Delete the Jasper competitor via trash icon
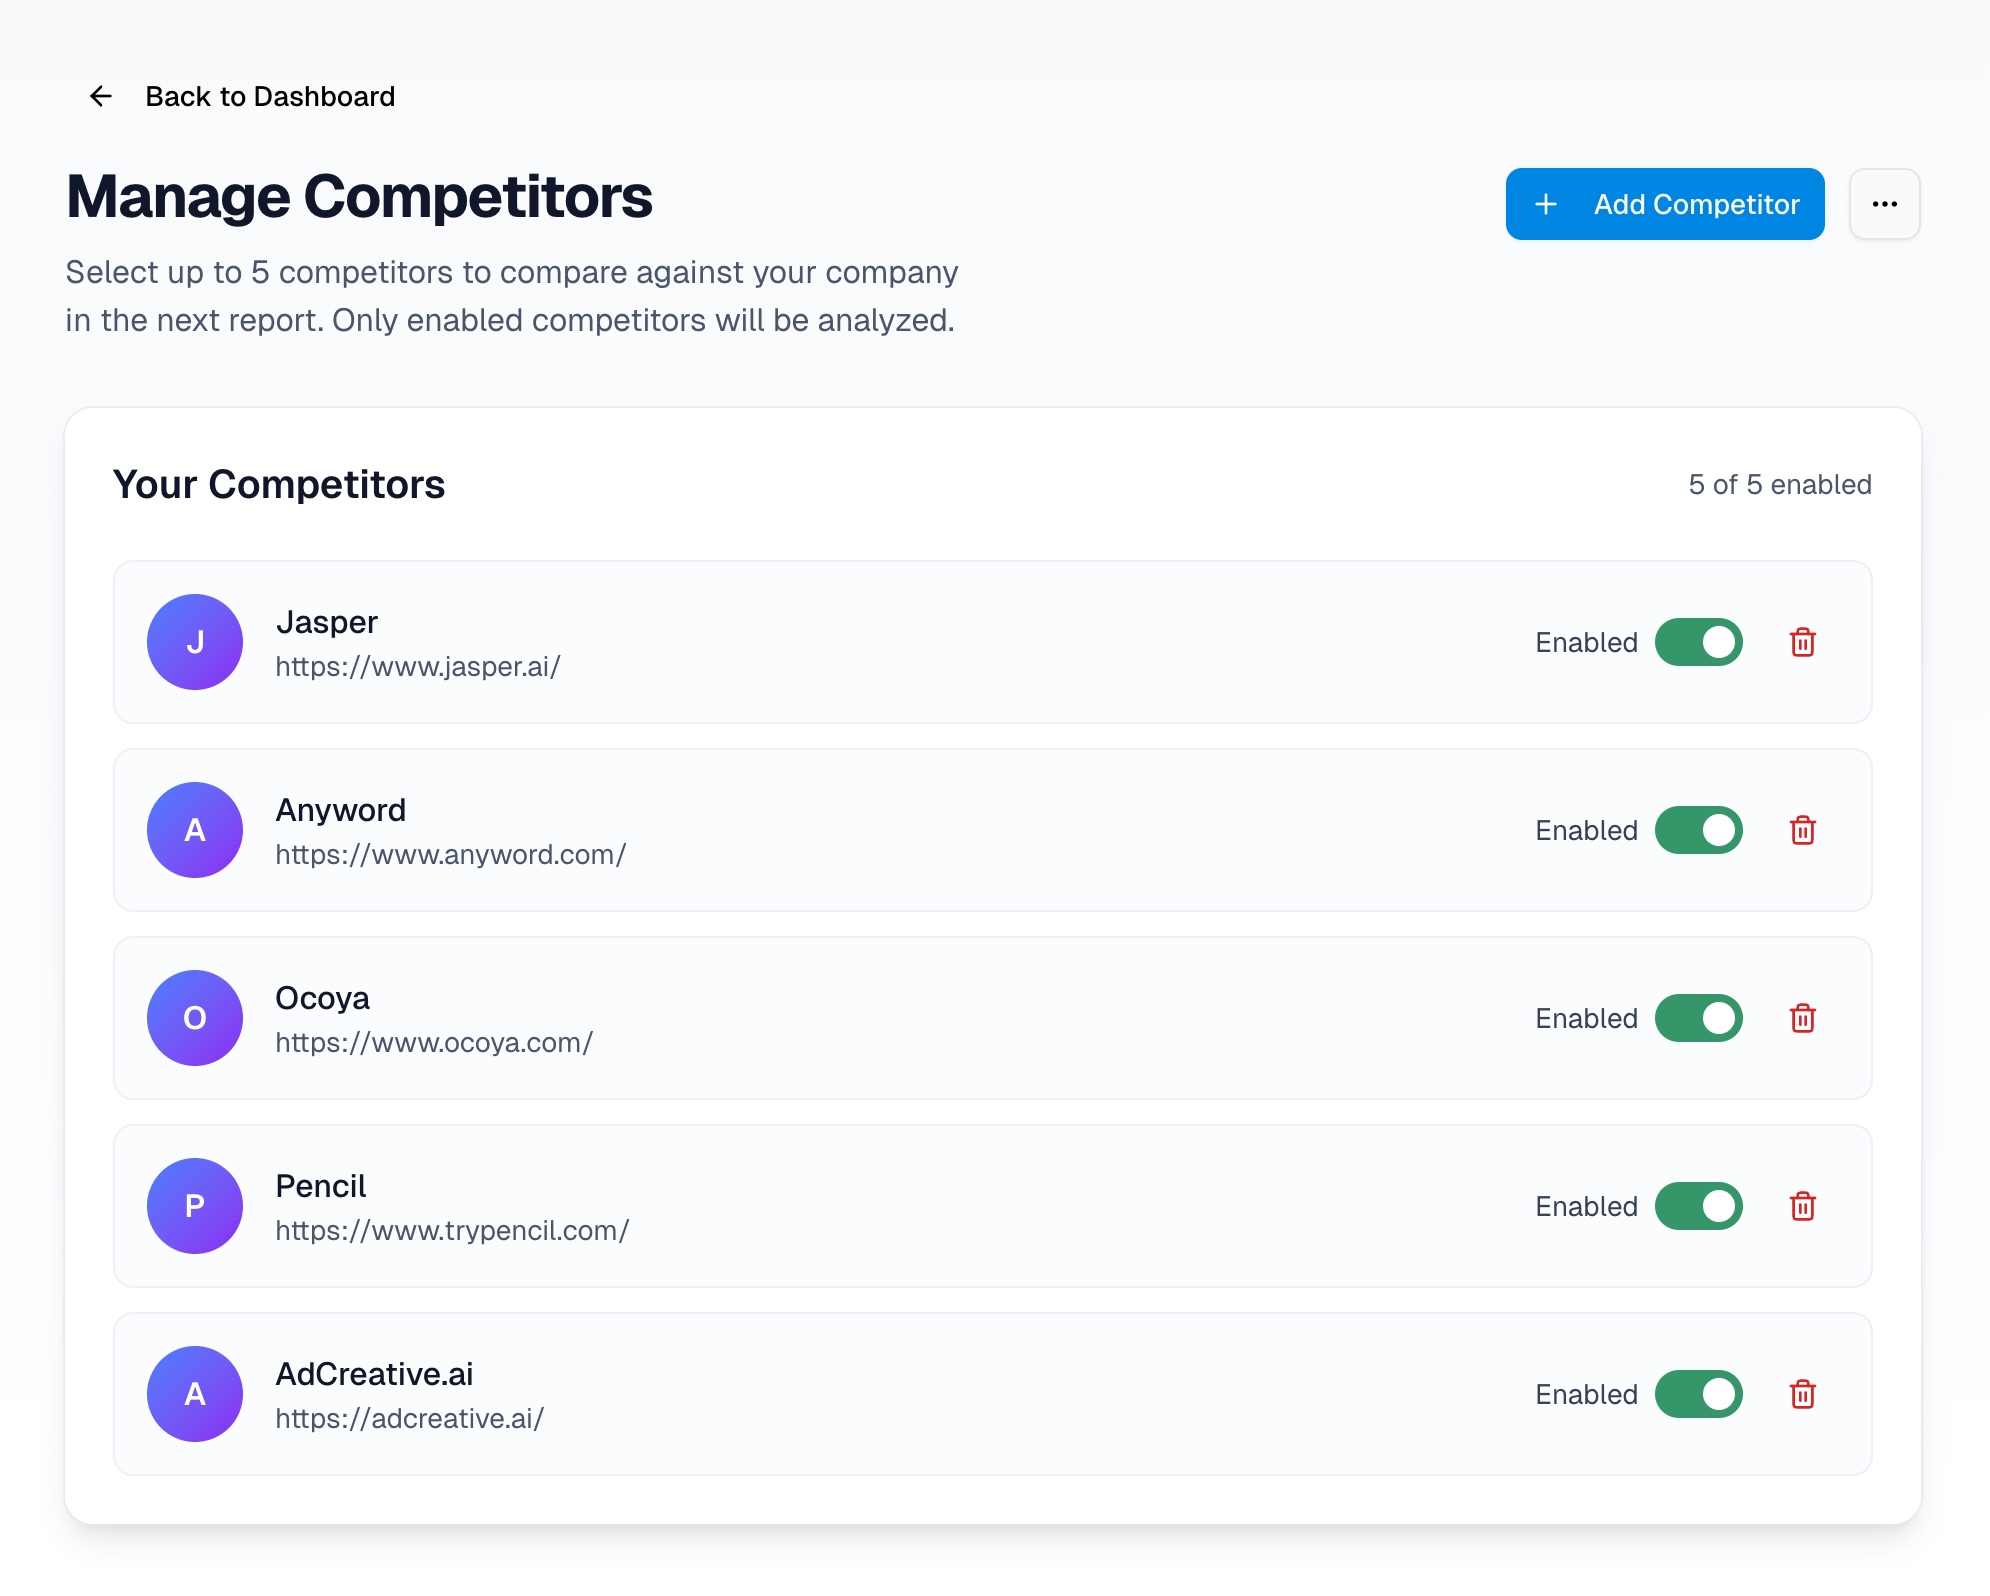 point(1804,642)
